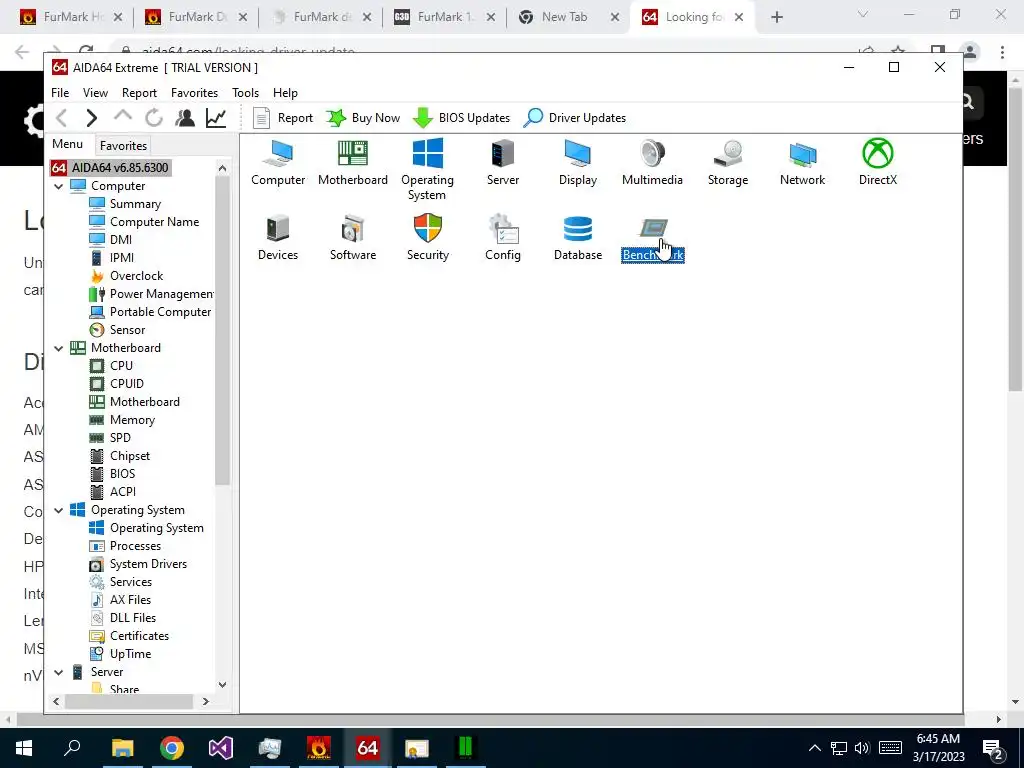1024x768 pixels.
Task: Select Overclock in the tree
Action: [126, 276]
